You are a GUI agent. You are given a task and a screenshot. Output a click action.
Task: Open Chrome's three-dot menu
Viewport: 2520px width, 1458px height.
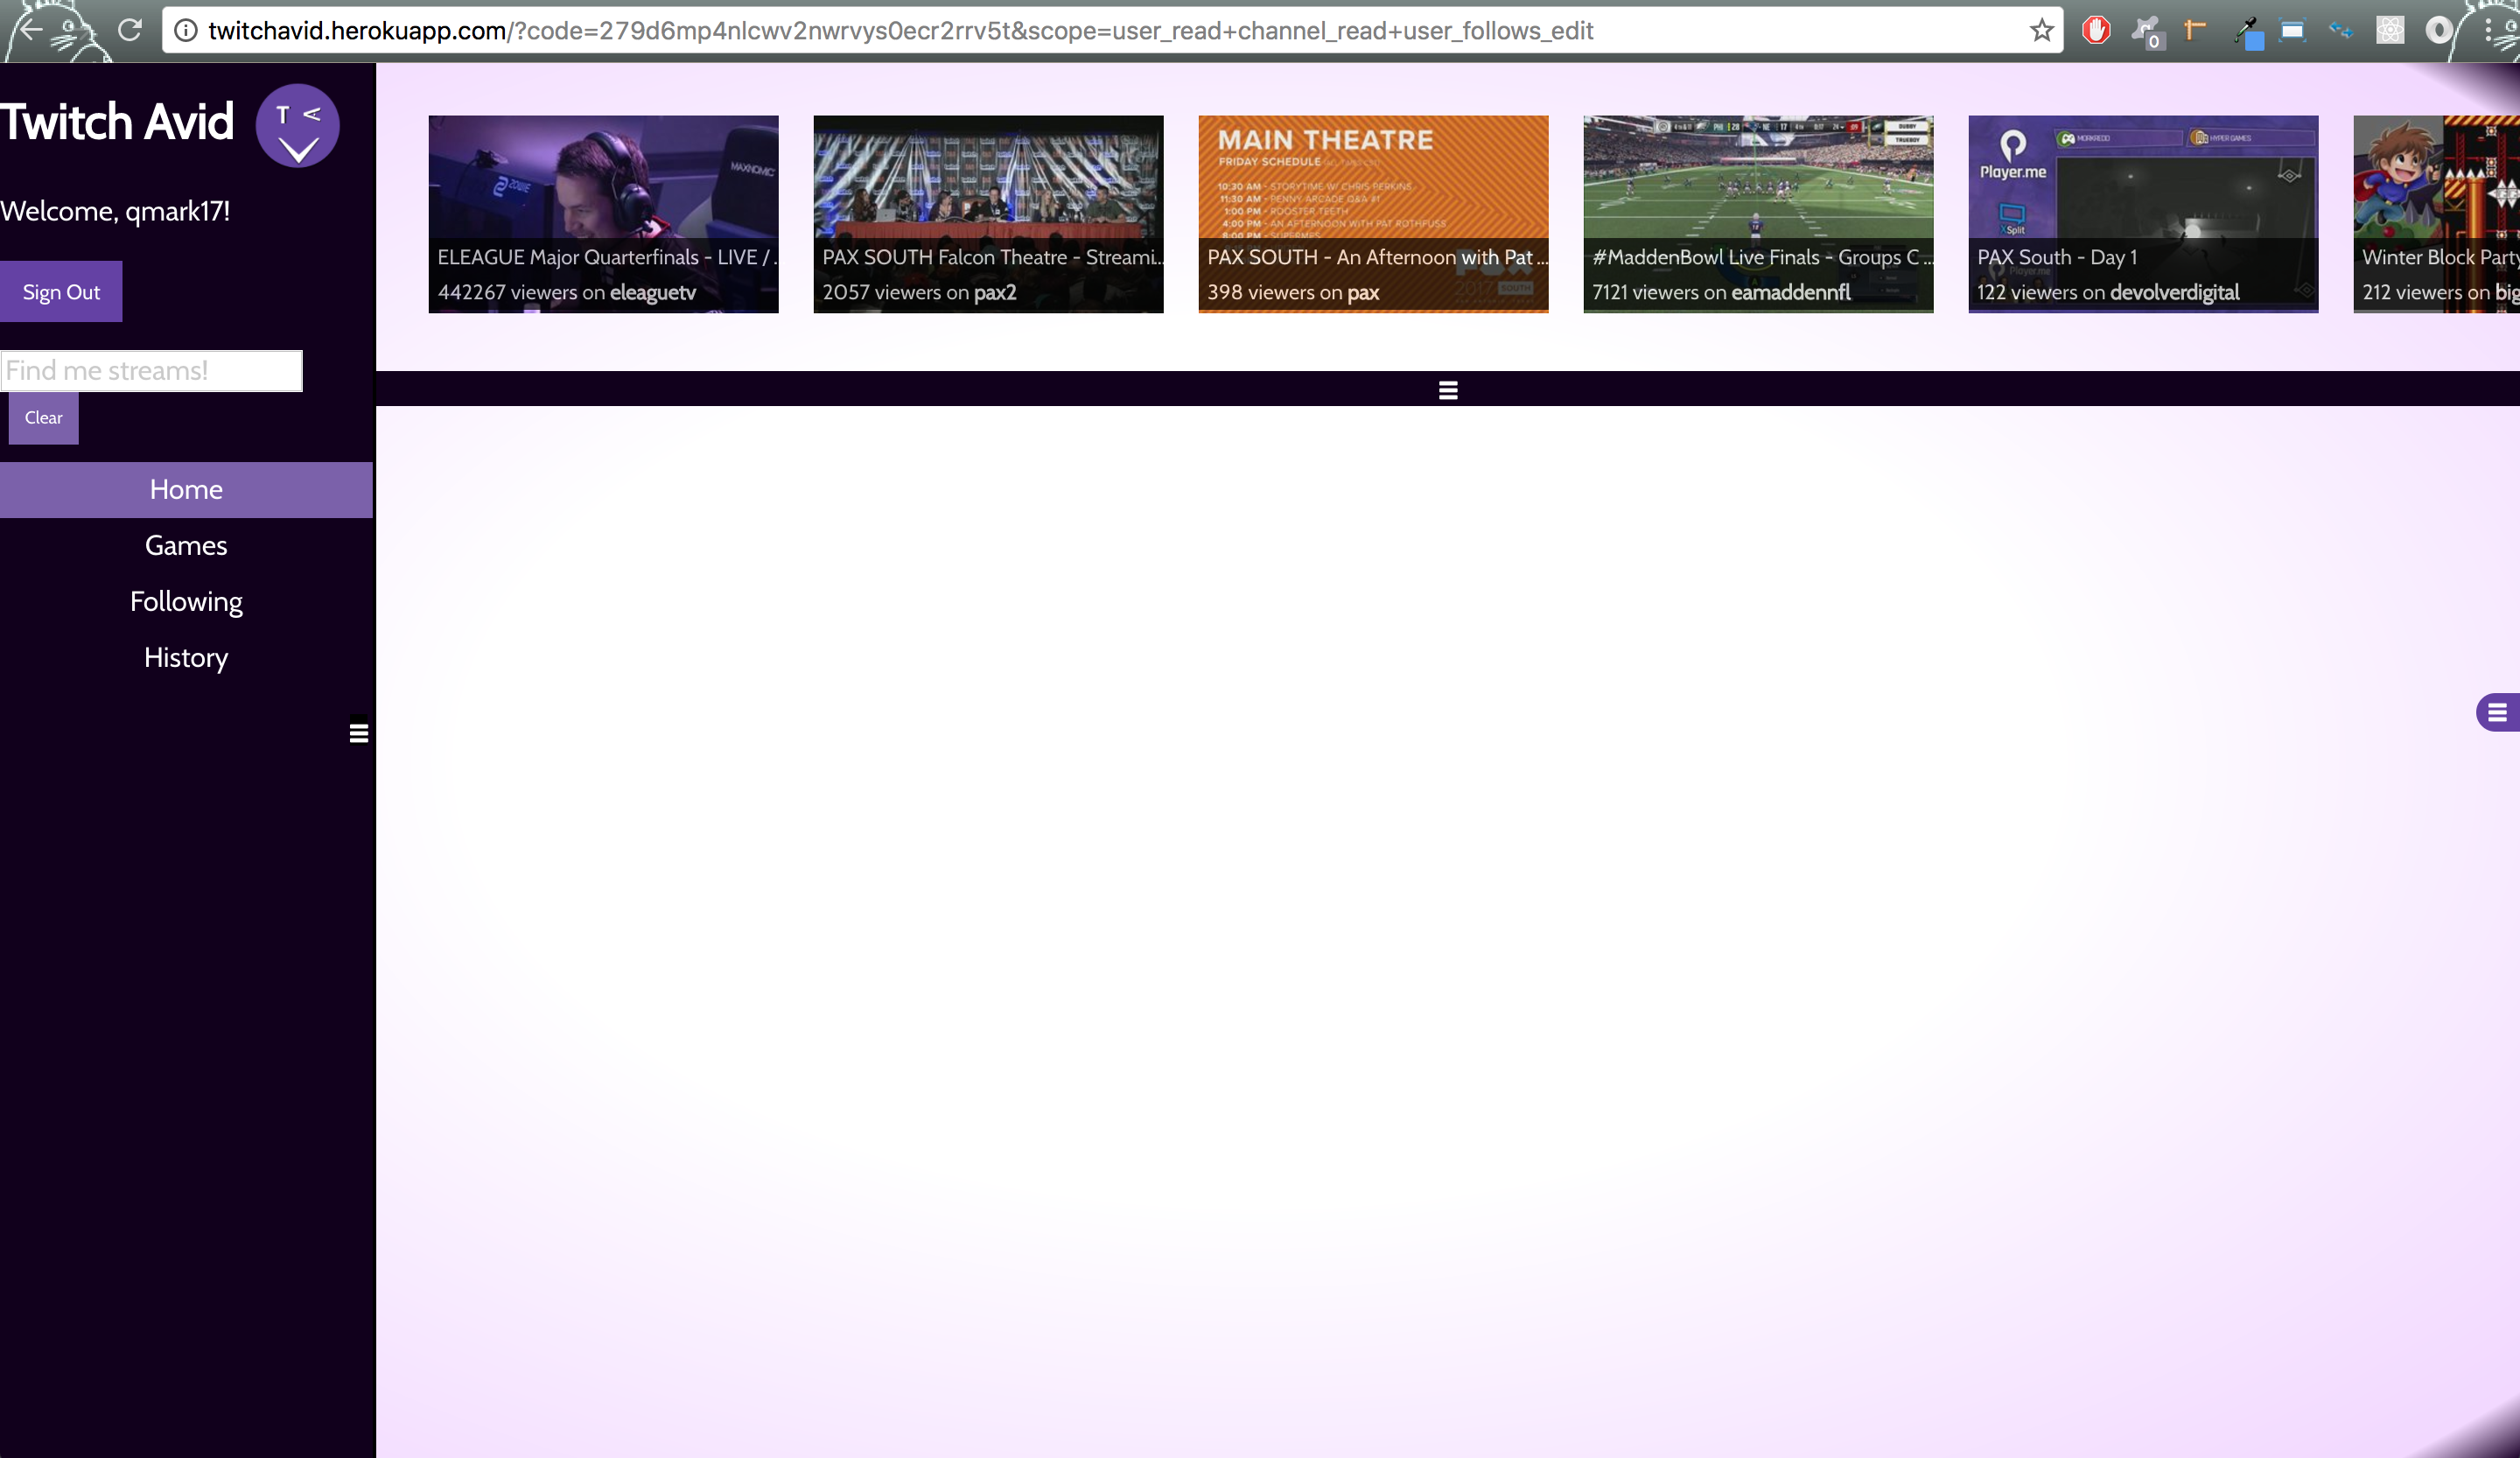[x=2488, y=31]
